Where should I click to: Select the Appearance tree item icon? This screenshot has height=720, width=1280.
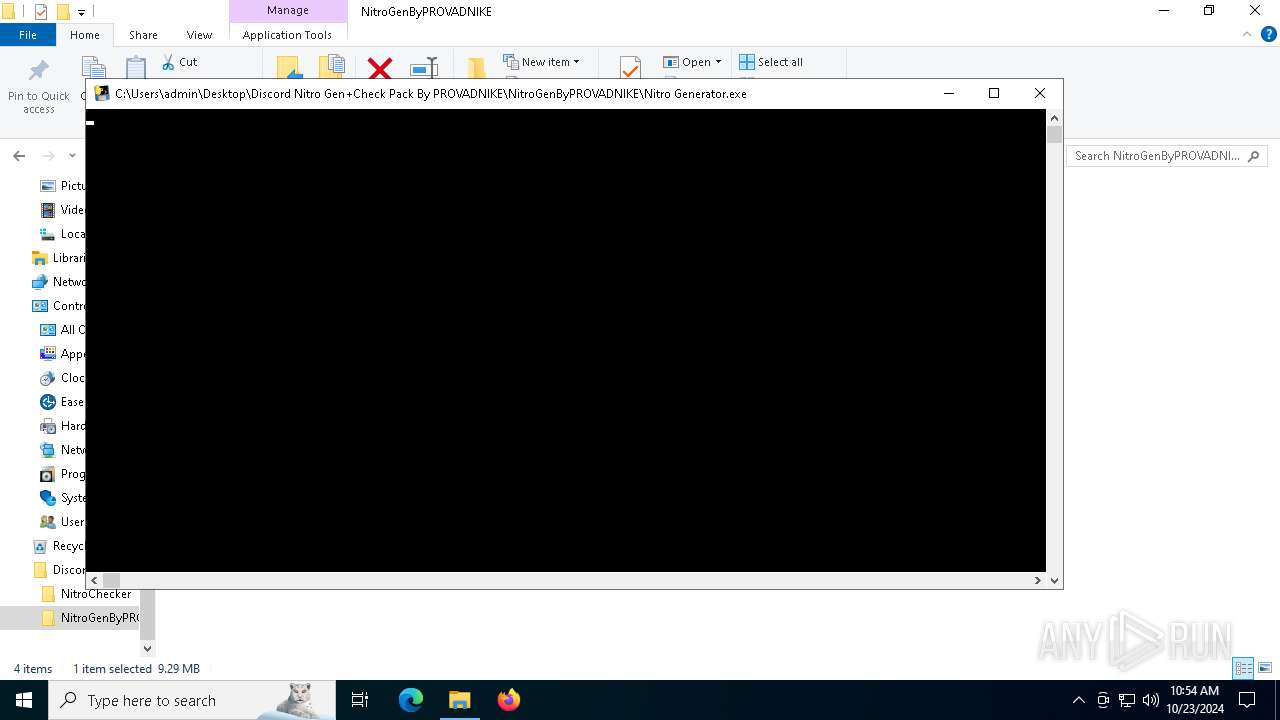47,354
